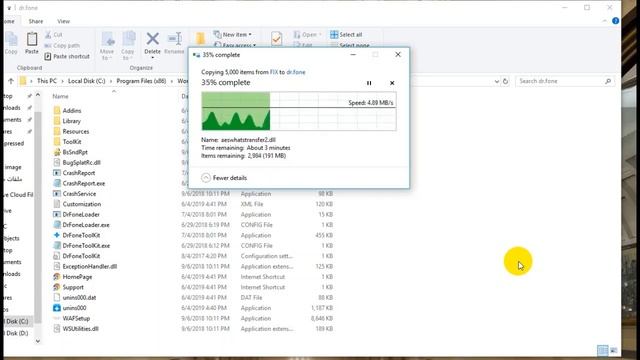Viewport: 640px width, 360px height.
Task: Click Program Files (x86) in the breadcrumb
Action: (x=141, y=81)
